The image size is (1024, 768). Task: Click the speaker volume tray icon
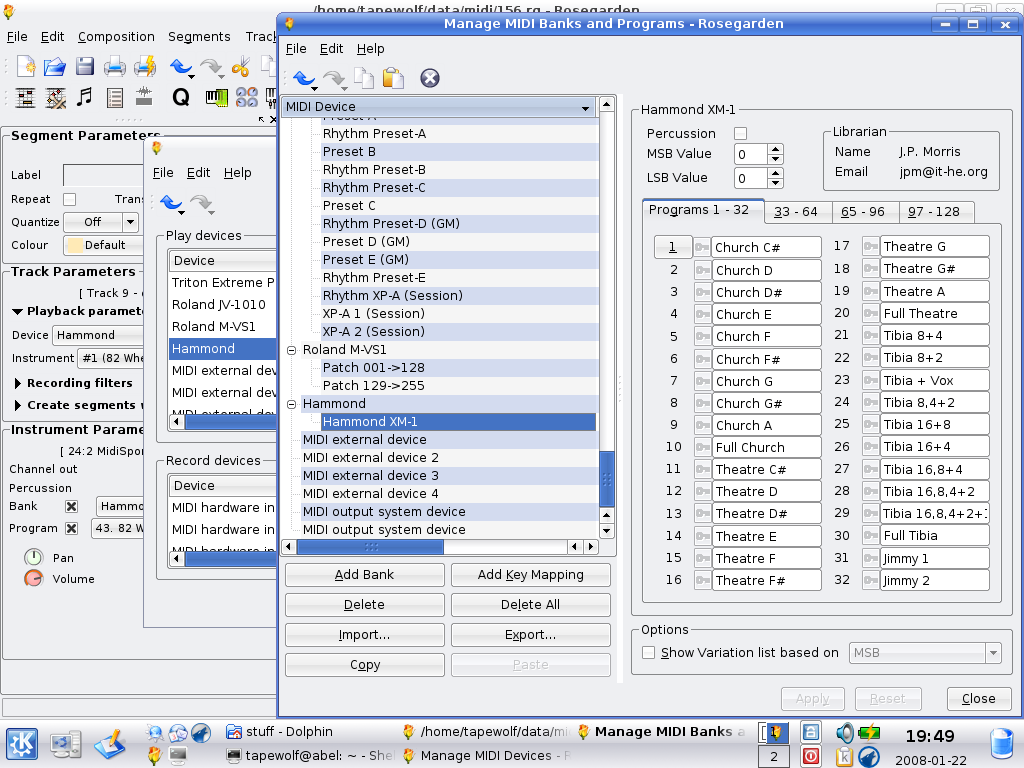[844, 732]
